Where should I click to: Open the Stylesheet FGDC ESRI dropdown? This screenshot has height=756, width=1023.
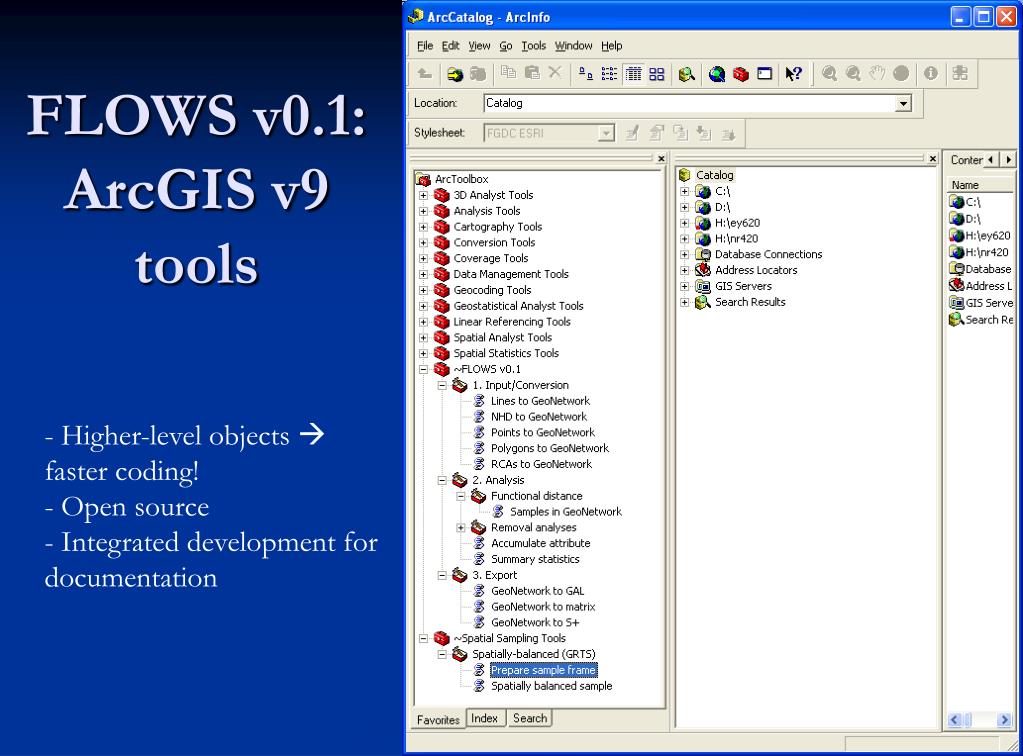[606, 133]
